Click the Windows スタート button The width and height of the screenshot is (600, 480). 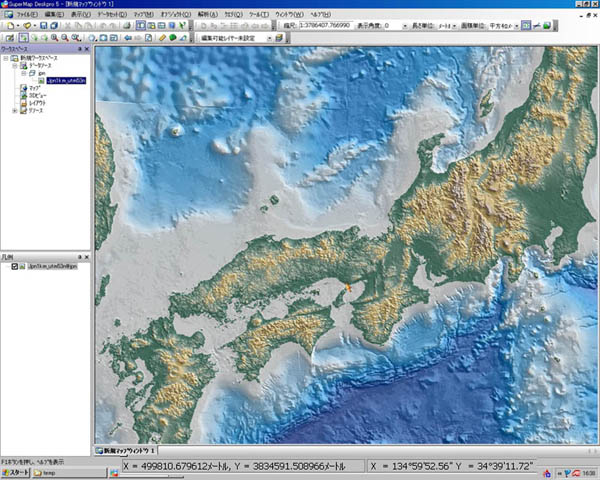[x=17, y=471]
